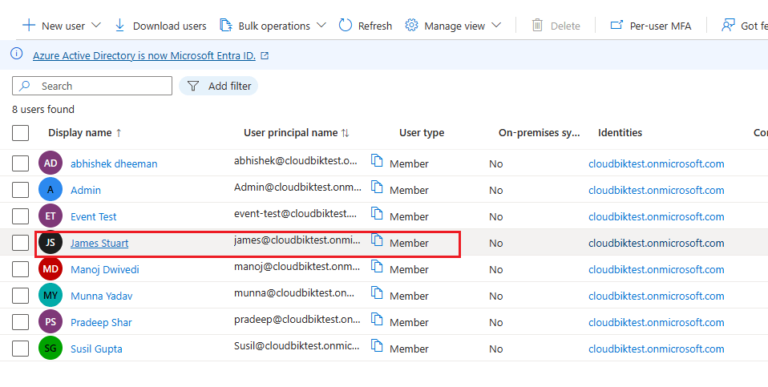Click the PS avatar for Pradeep Shar
The image size is (768, 387).
point(50,322)
